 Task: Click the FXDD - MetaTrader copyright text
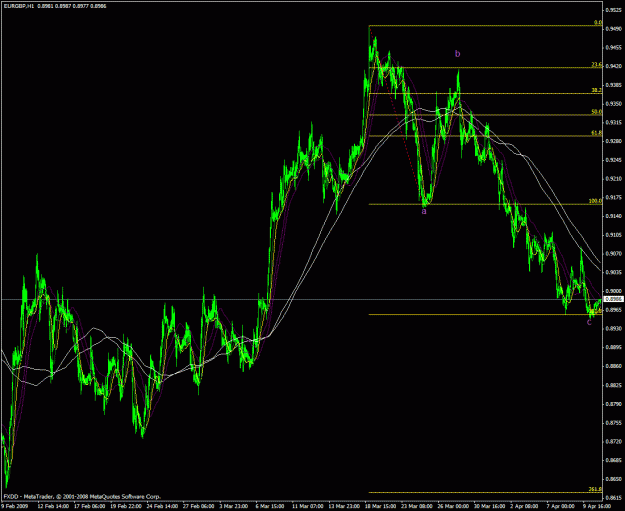[82, 497]
